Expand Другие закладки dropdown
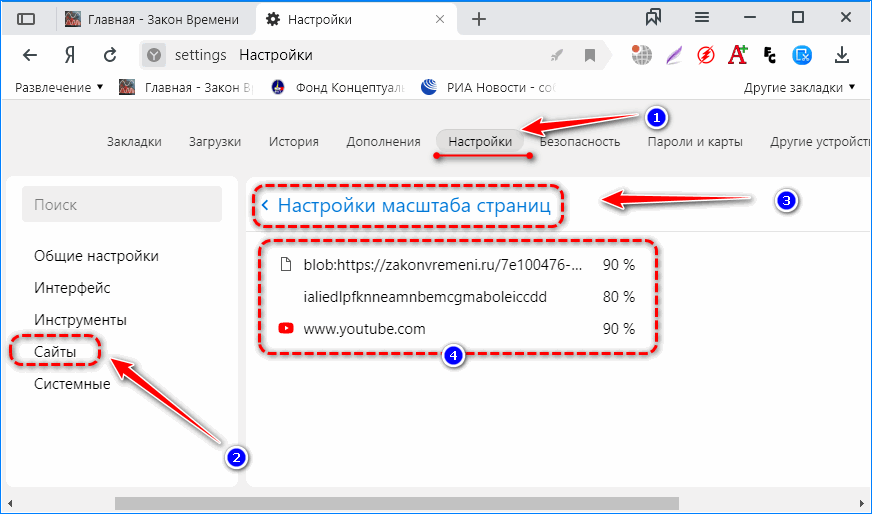Screen dimensions: 872x514 (799, 87)
